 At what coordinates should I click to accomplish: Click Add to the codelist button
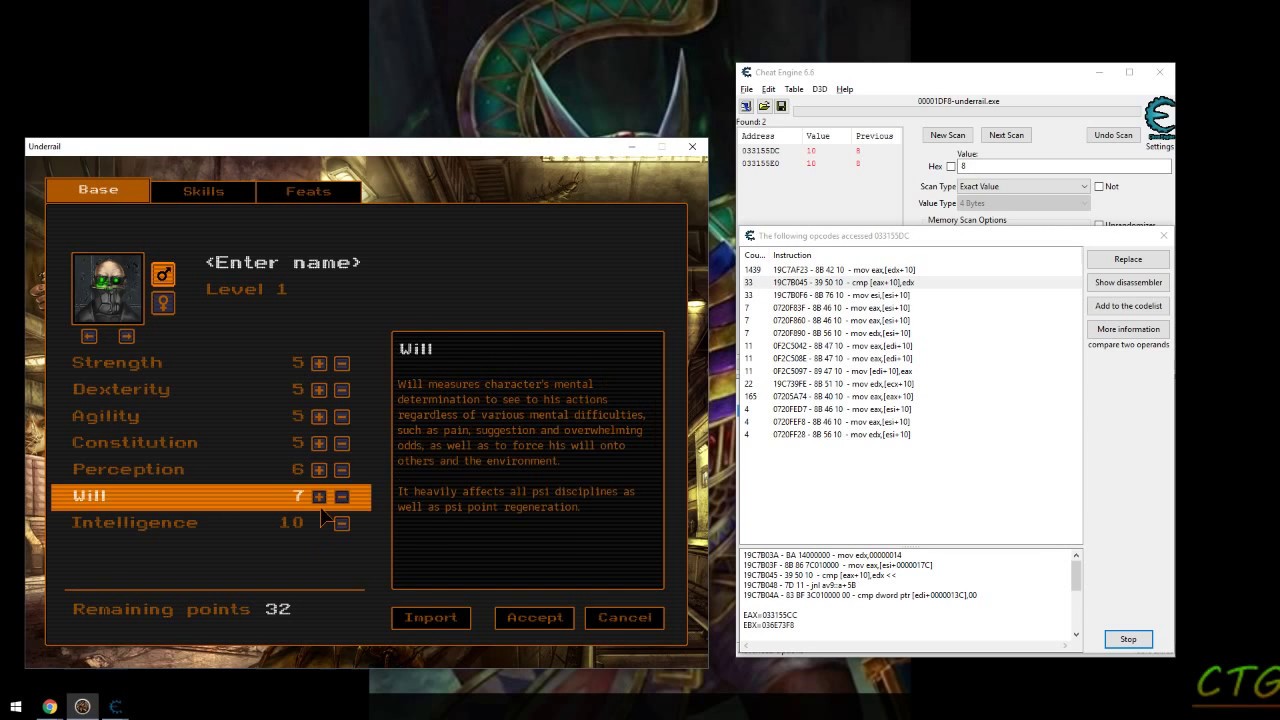(1128, 306)
